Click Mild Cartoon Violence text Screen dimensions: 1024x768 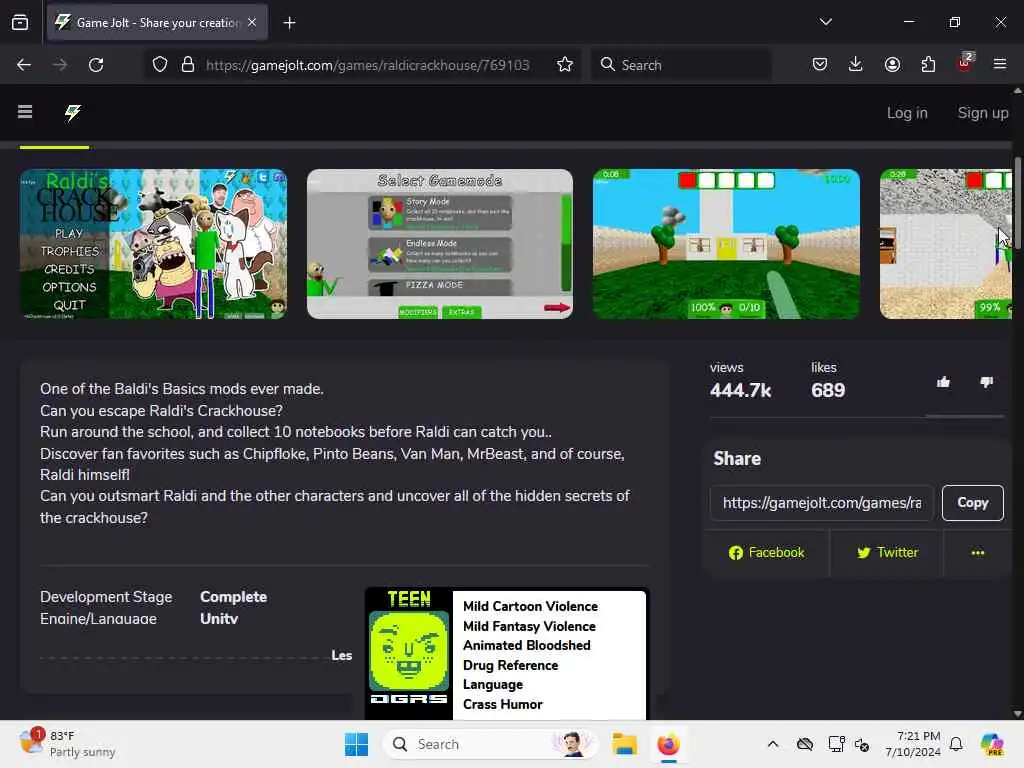click(530, 606)
